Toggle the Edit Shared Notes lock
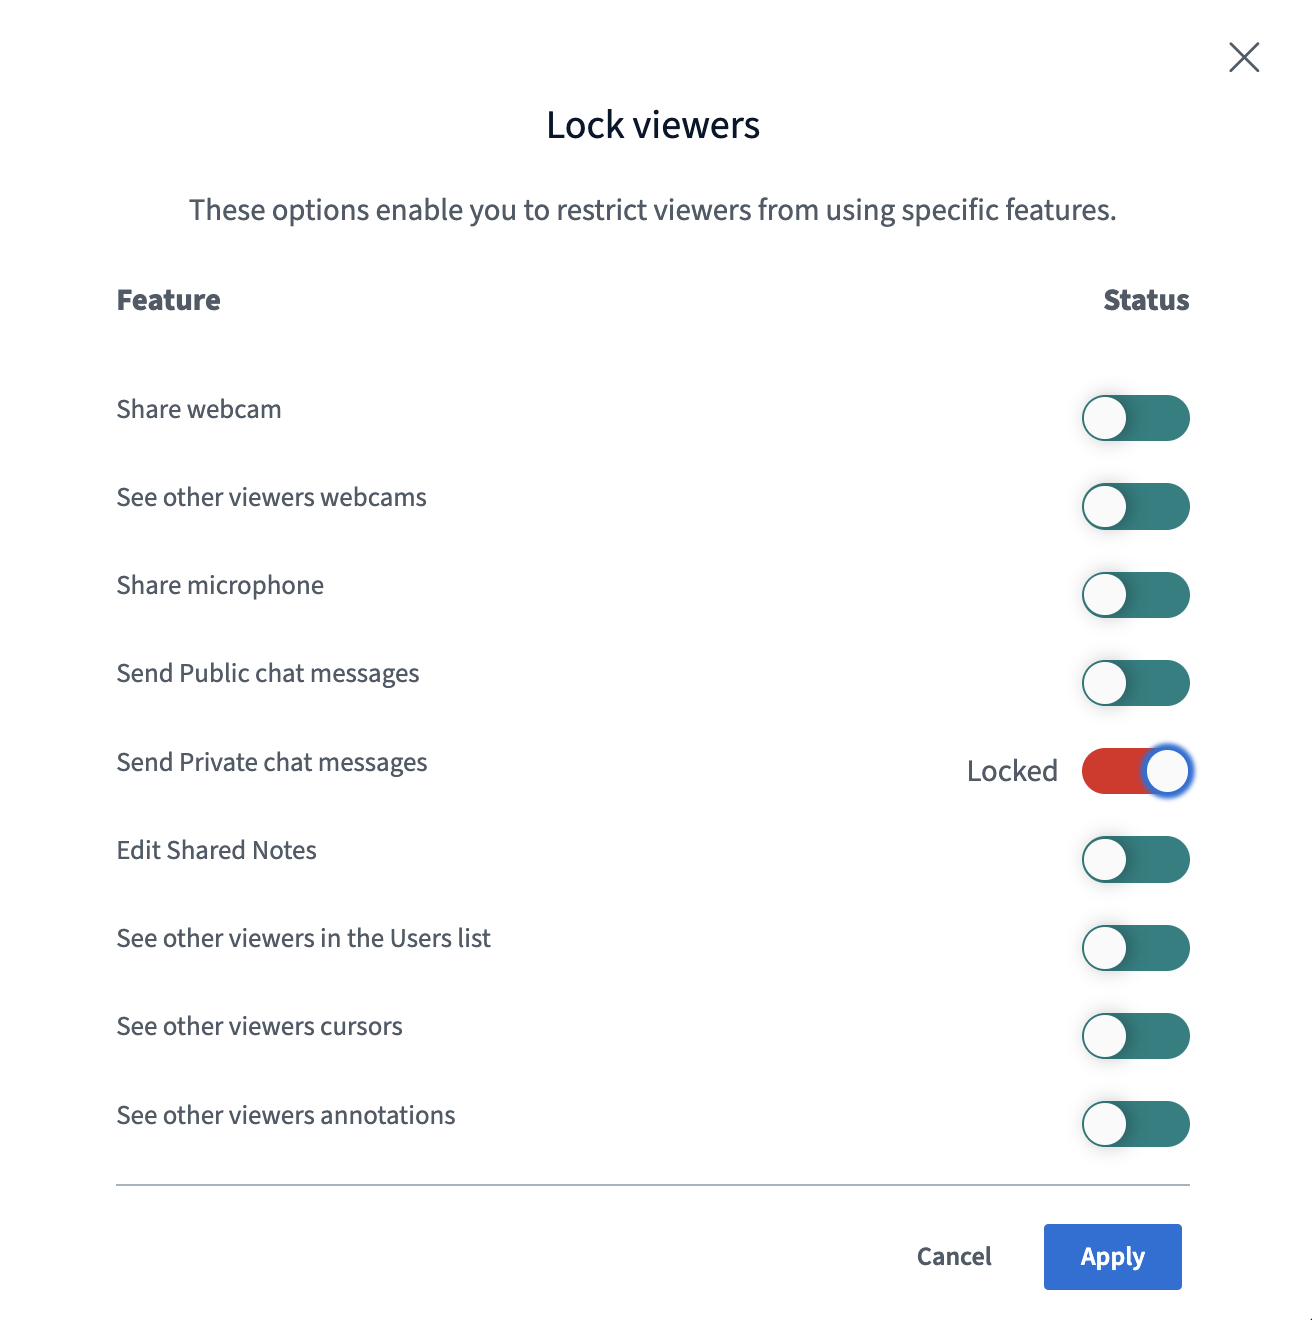 (x=1136, y=860)
